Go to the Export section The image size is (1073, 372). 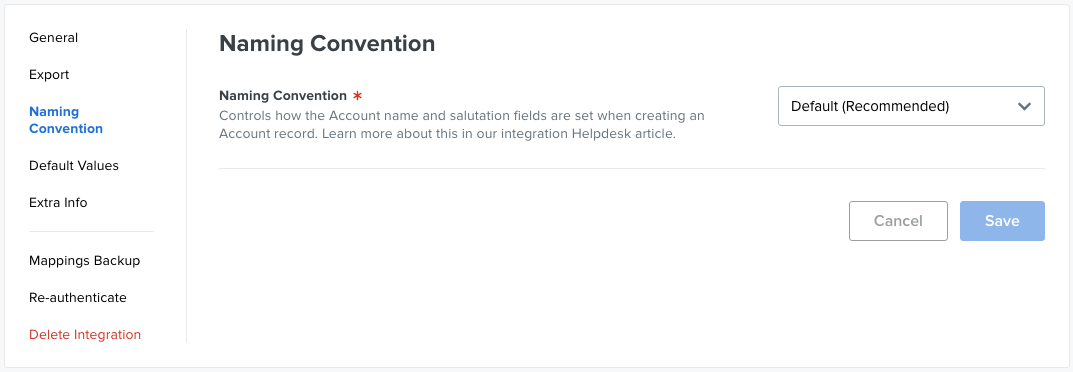coord(49,75)
